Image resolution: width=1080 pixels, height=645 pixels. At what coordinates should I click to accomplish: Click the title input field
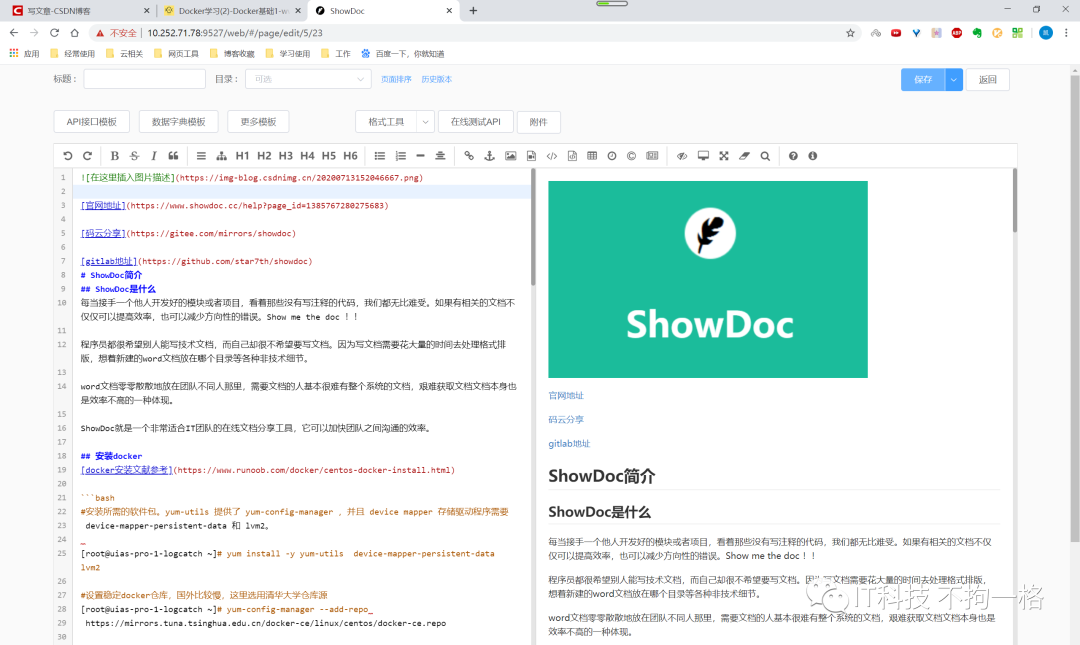144,79
